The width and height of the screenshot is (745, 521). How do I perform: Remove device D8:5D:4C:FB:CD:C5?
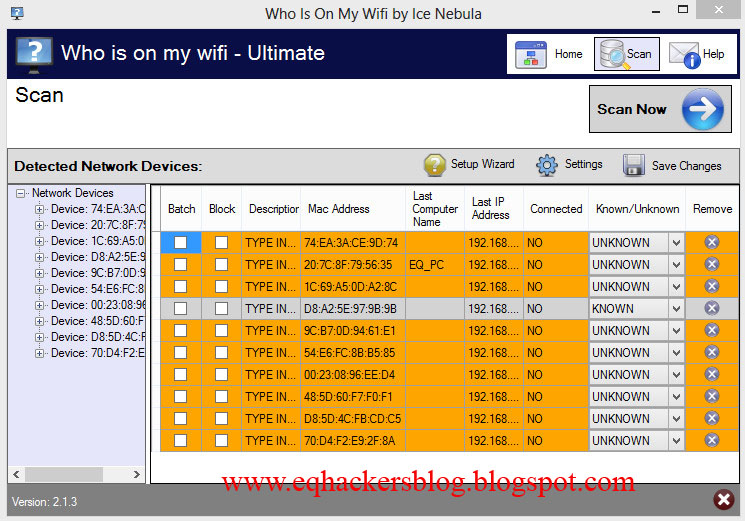(x=712, y=418)
